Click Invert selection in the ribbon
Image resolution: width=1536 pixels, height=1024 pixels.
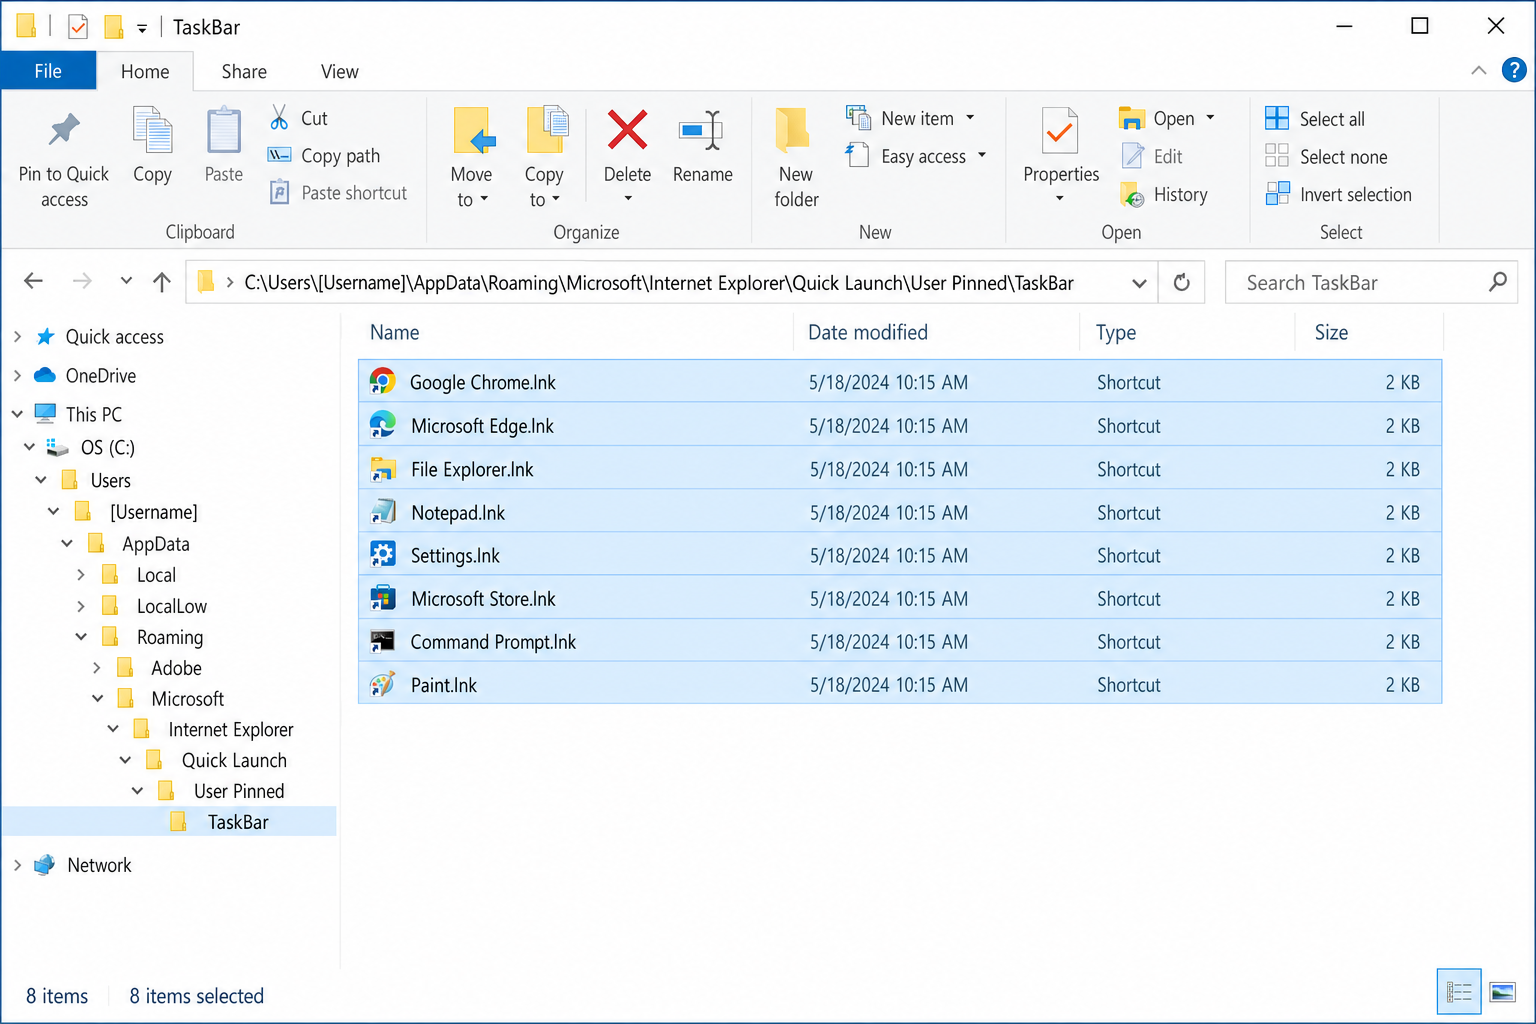(1339, 195)
